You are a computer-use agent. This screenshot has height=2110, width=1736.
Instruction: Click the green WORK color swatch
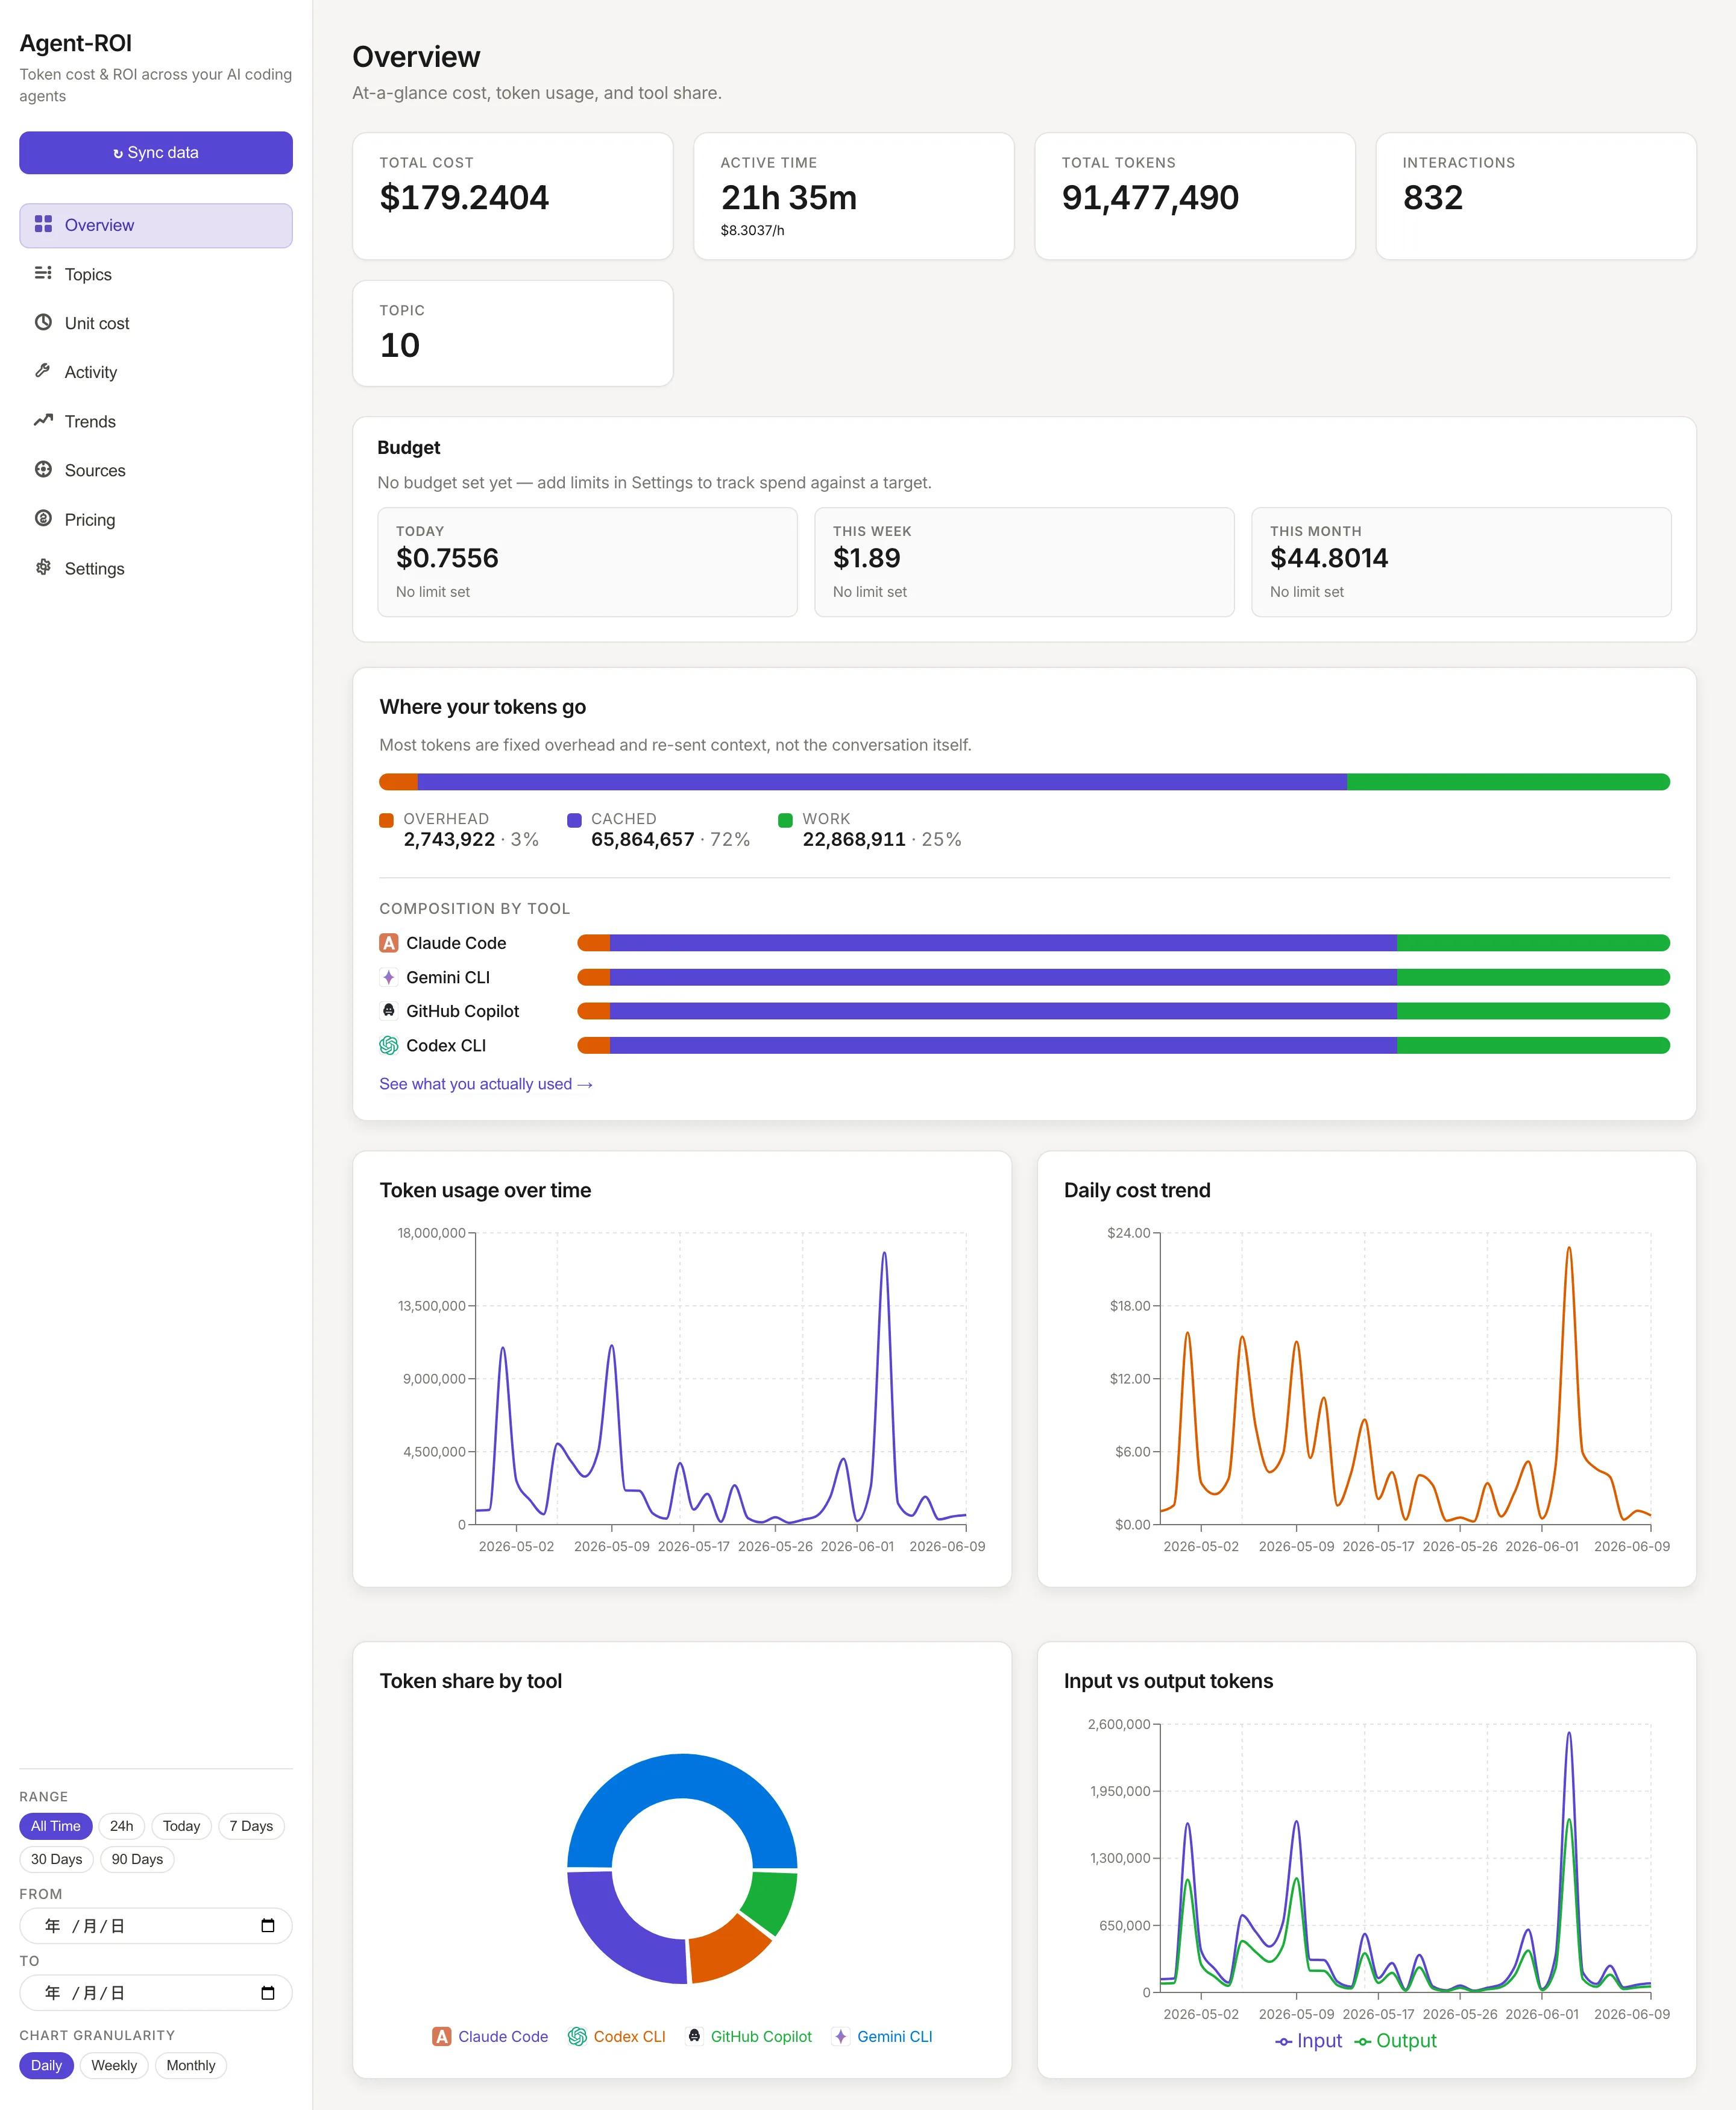coord(785,820)
